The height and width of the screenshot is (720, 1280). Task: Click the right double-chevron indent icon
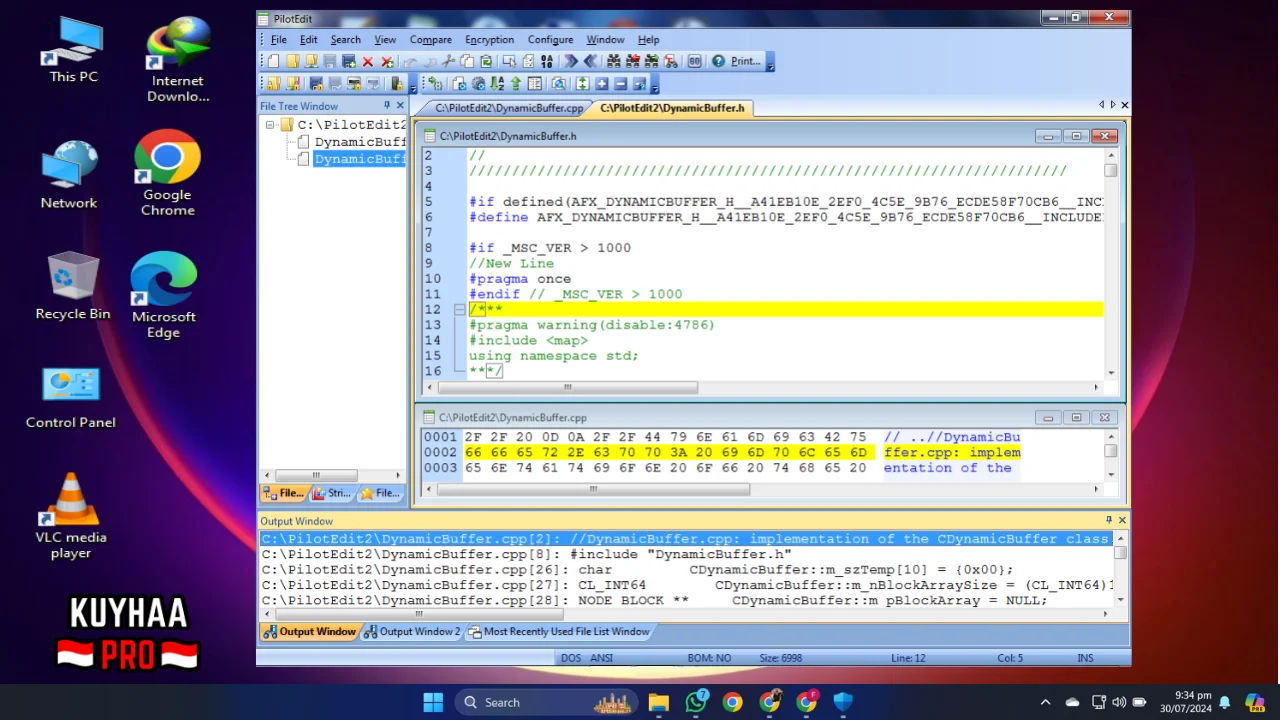point(570,61)
